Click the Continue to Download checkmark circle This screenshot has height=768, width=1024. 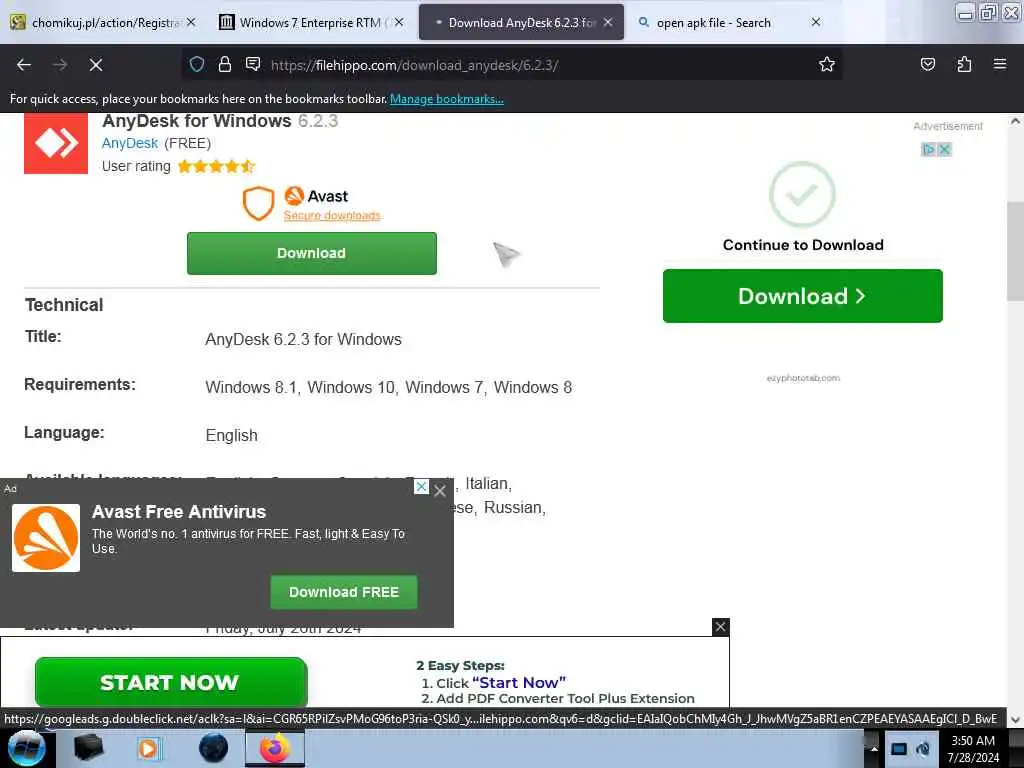click(x=802, y=194)
